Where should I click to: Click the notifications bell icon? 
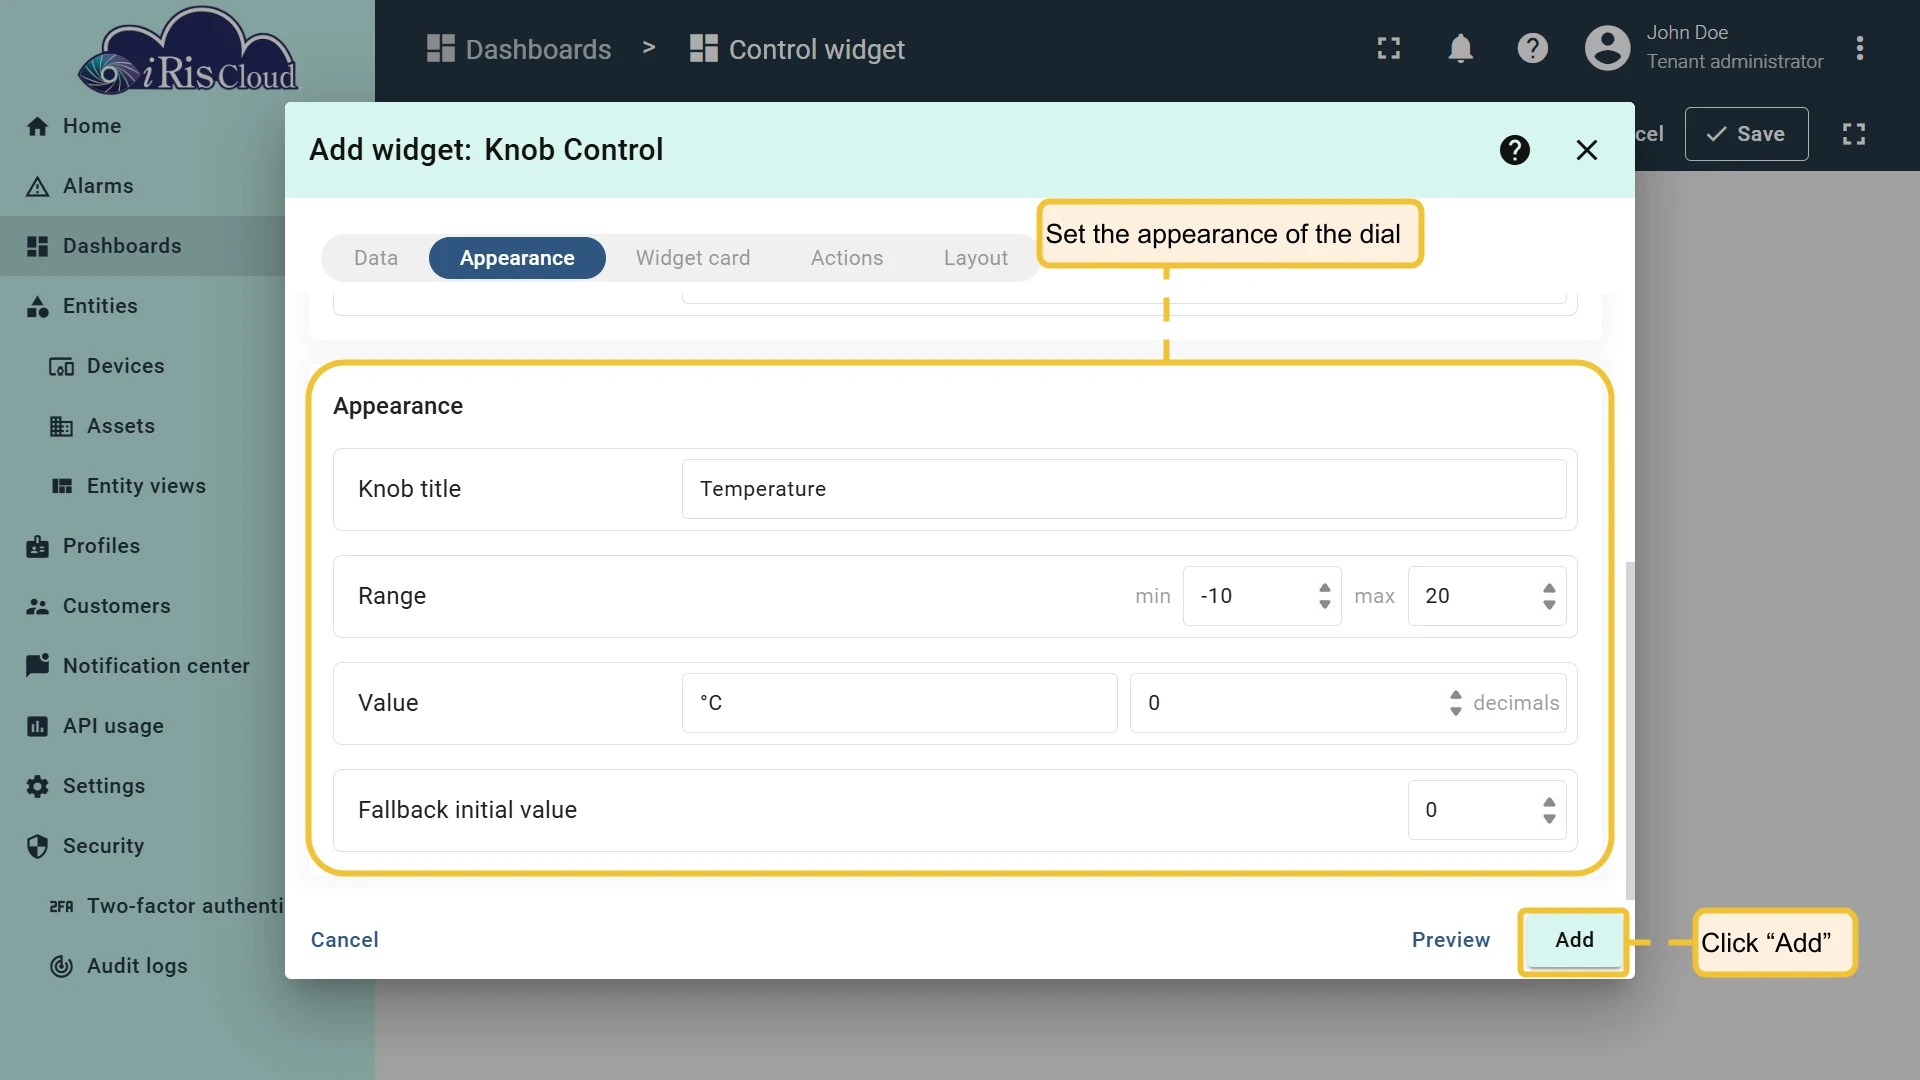click(x=1461, y=48)
